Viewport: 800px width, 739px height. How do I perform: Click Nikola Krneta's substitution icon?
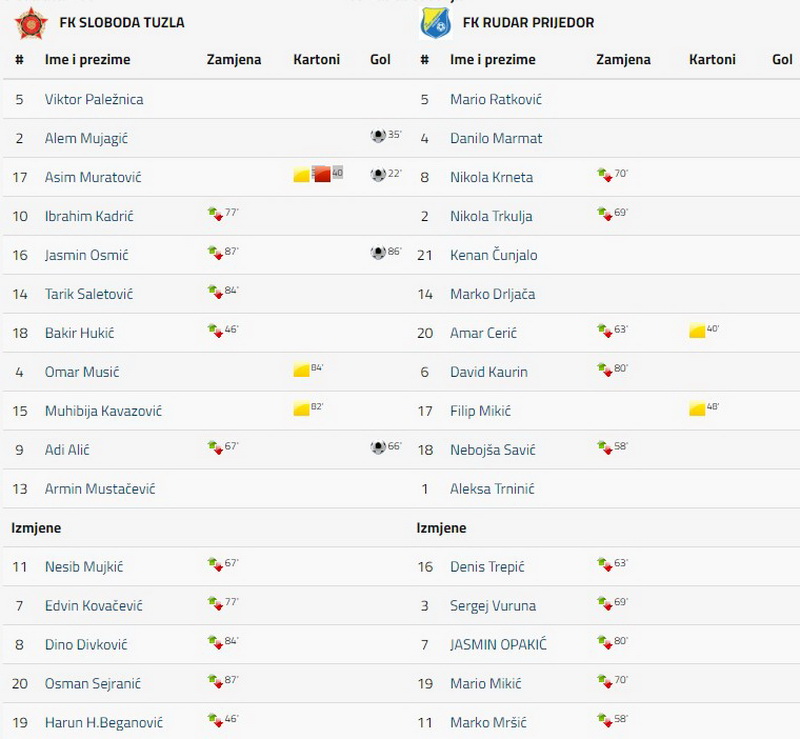coord(605,175)
